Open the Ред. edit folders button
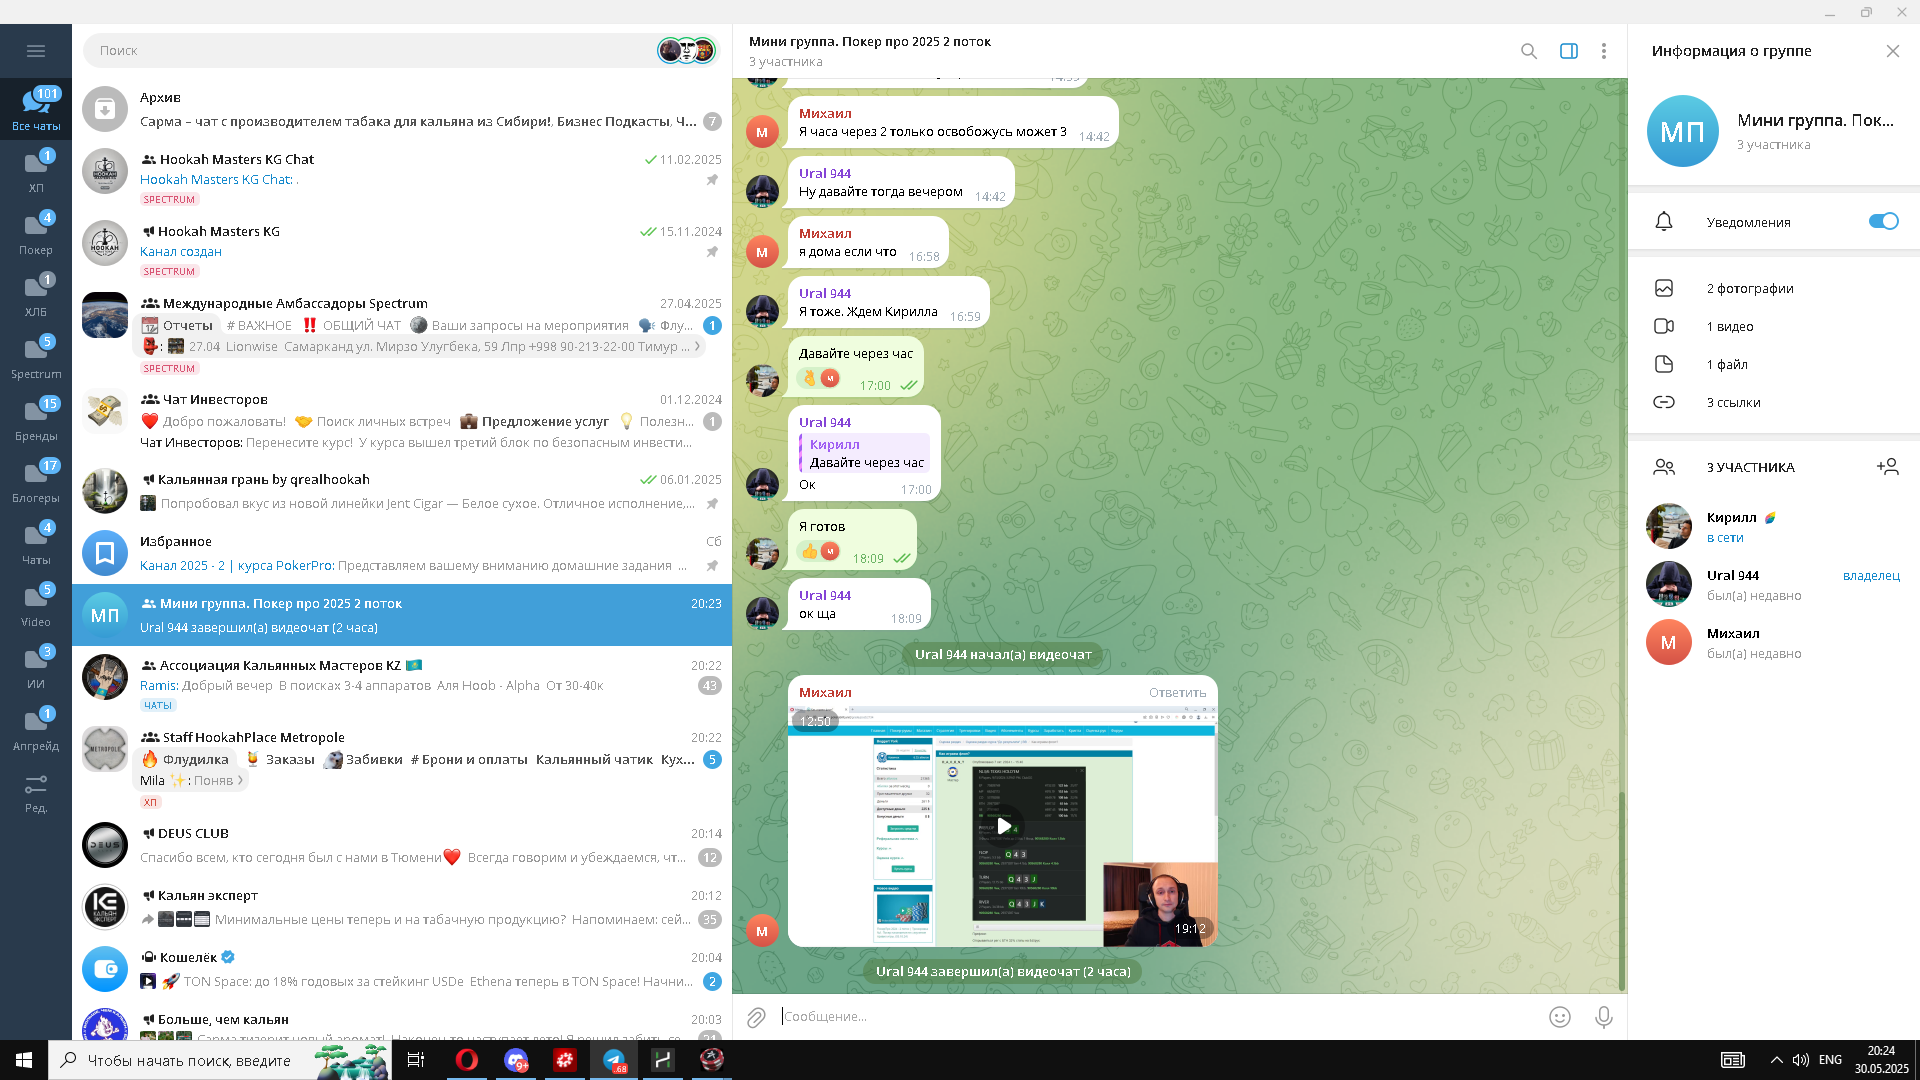Viewport: 1920px width, 1080px height. (x=36, y=792)
